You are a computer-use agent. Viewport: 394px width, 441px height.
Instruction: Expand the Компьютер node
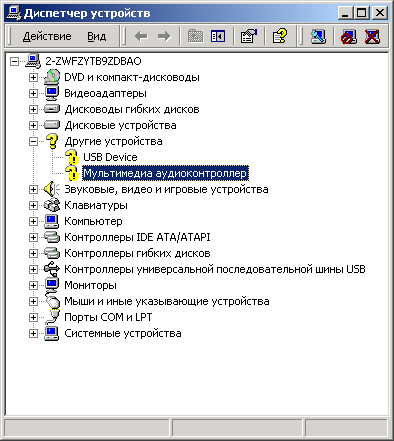[33, 221]
